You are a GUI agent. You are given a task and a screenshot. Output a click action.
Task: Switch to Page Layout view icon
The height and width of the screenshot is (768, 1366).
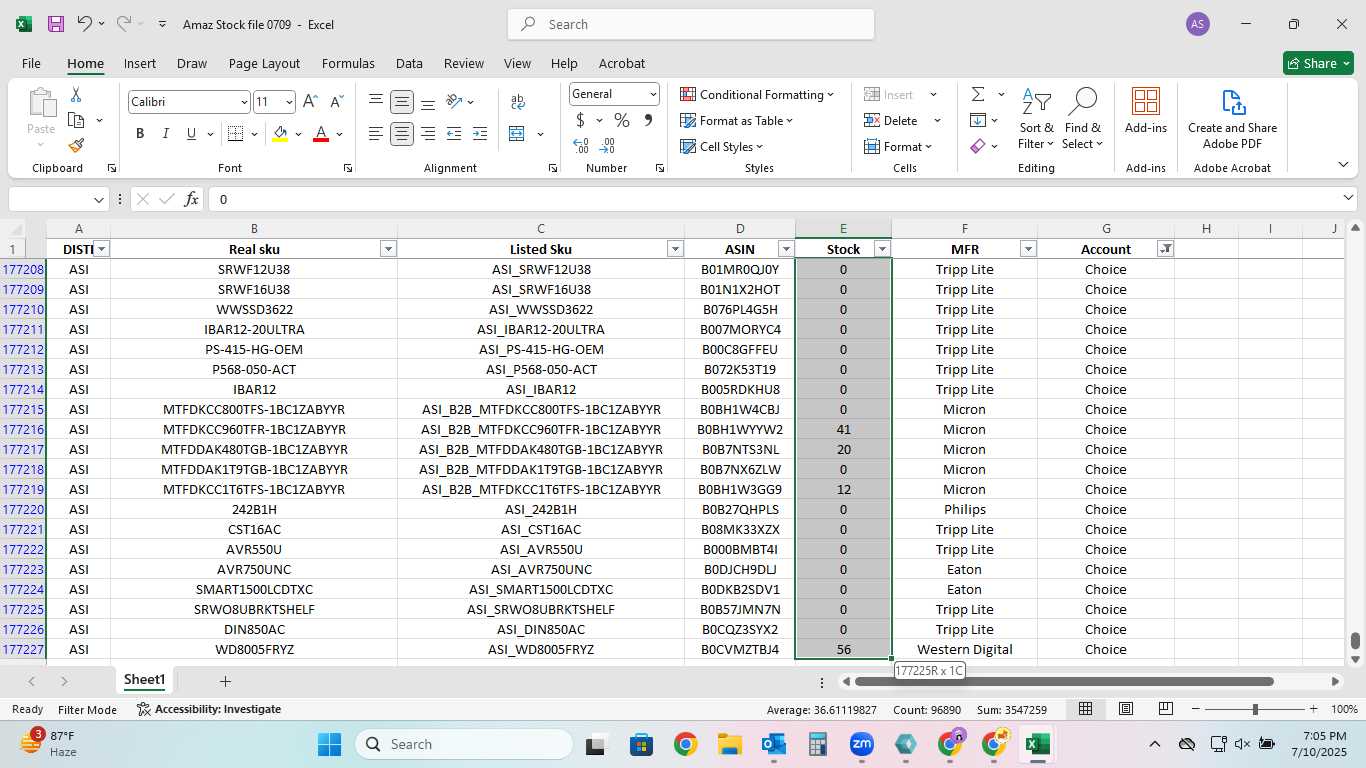pyautogui.click(x=1126, y=709)
